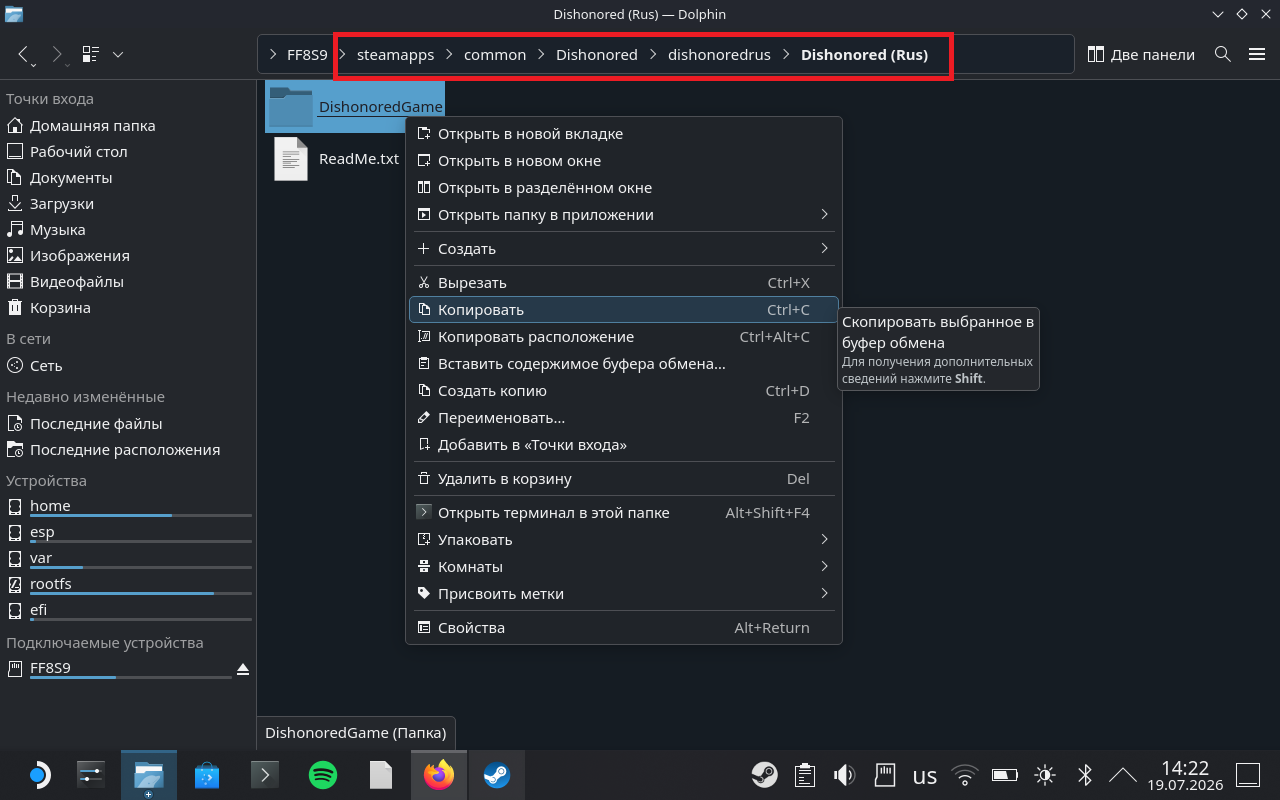This screenshot has height=800, width=1280.
Task: Launch Firefox from the taskbar
Action: click(439, 775)
